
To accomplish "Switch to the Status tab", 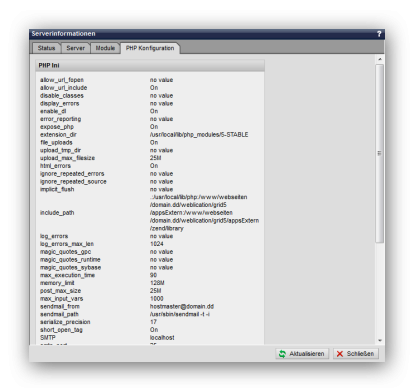I will 46,48.
